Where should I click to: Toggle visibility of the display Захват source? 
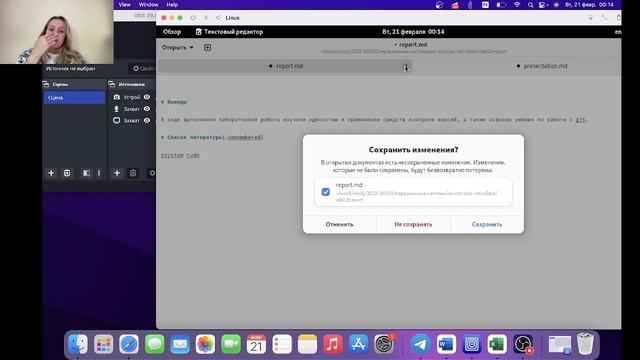(147, 120)
